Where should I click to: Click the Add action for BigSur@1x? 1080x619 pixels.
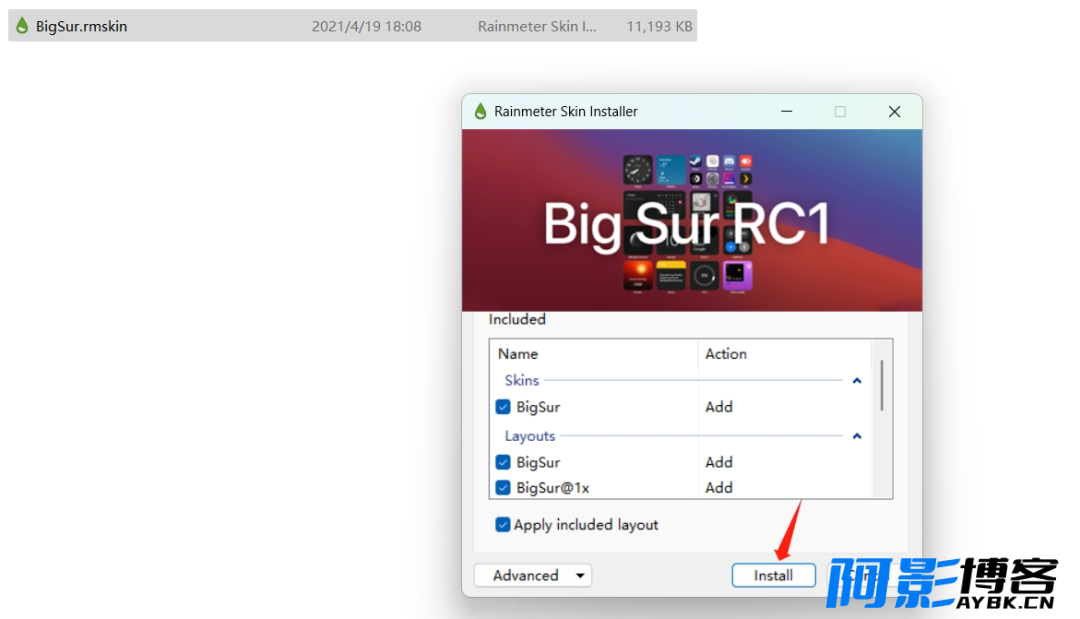tap(718, 487)
